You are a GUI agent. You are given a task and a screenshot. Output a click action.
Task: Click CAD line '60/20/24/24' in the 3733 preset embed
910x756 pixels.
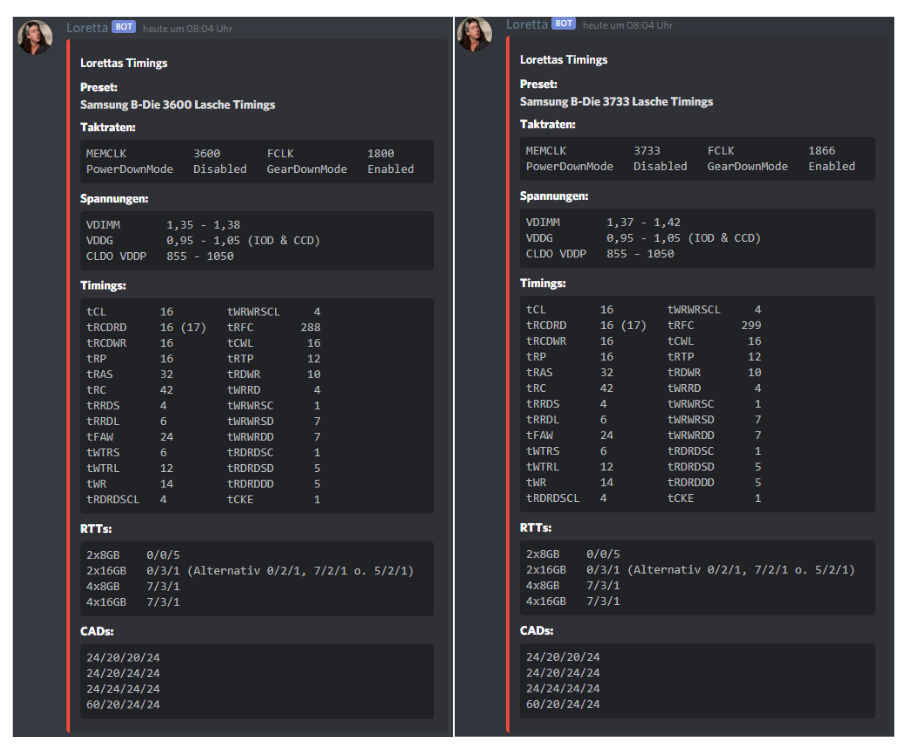[x=563, y=704]
